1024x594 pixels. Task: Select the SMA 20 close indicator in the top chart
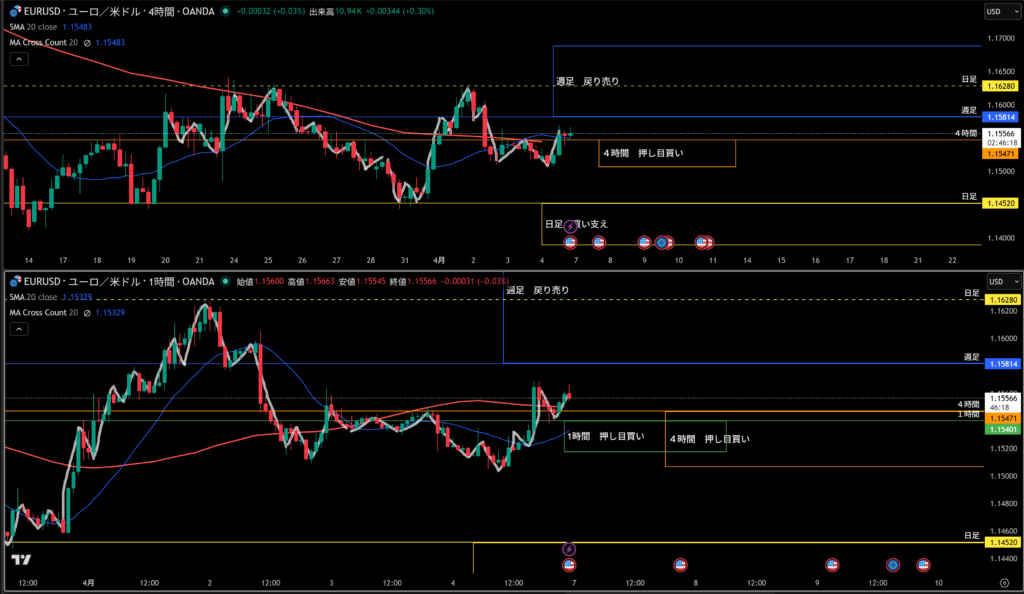click(x=32, y=27)
